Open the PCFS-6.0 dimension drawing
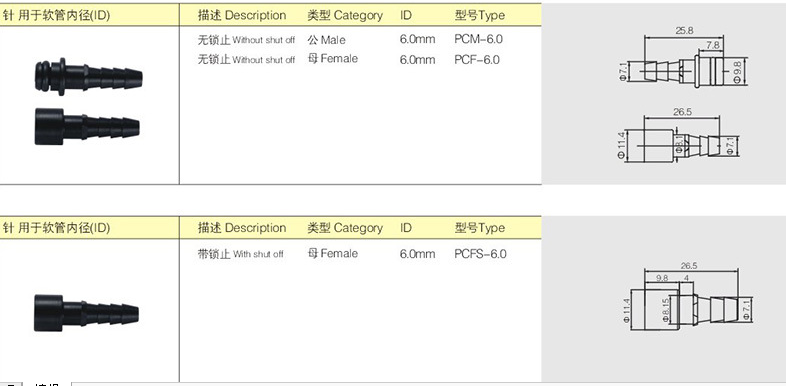The height and width of the screenshot is (386, 786). point(686,298)
